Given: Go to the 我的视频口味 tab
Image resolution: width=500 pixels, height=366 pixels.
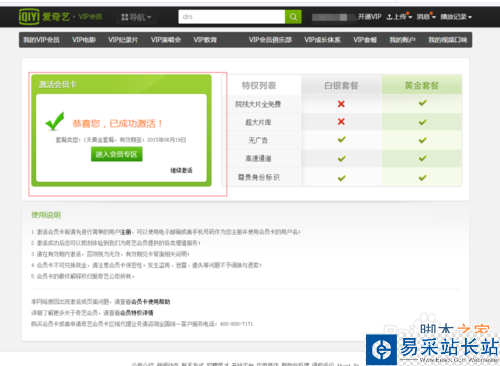Looking at the screenshot, I should pyautogui.click(x=448, y=40).
